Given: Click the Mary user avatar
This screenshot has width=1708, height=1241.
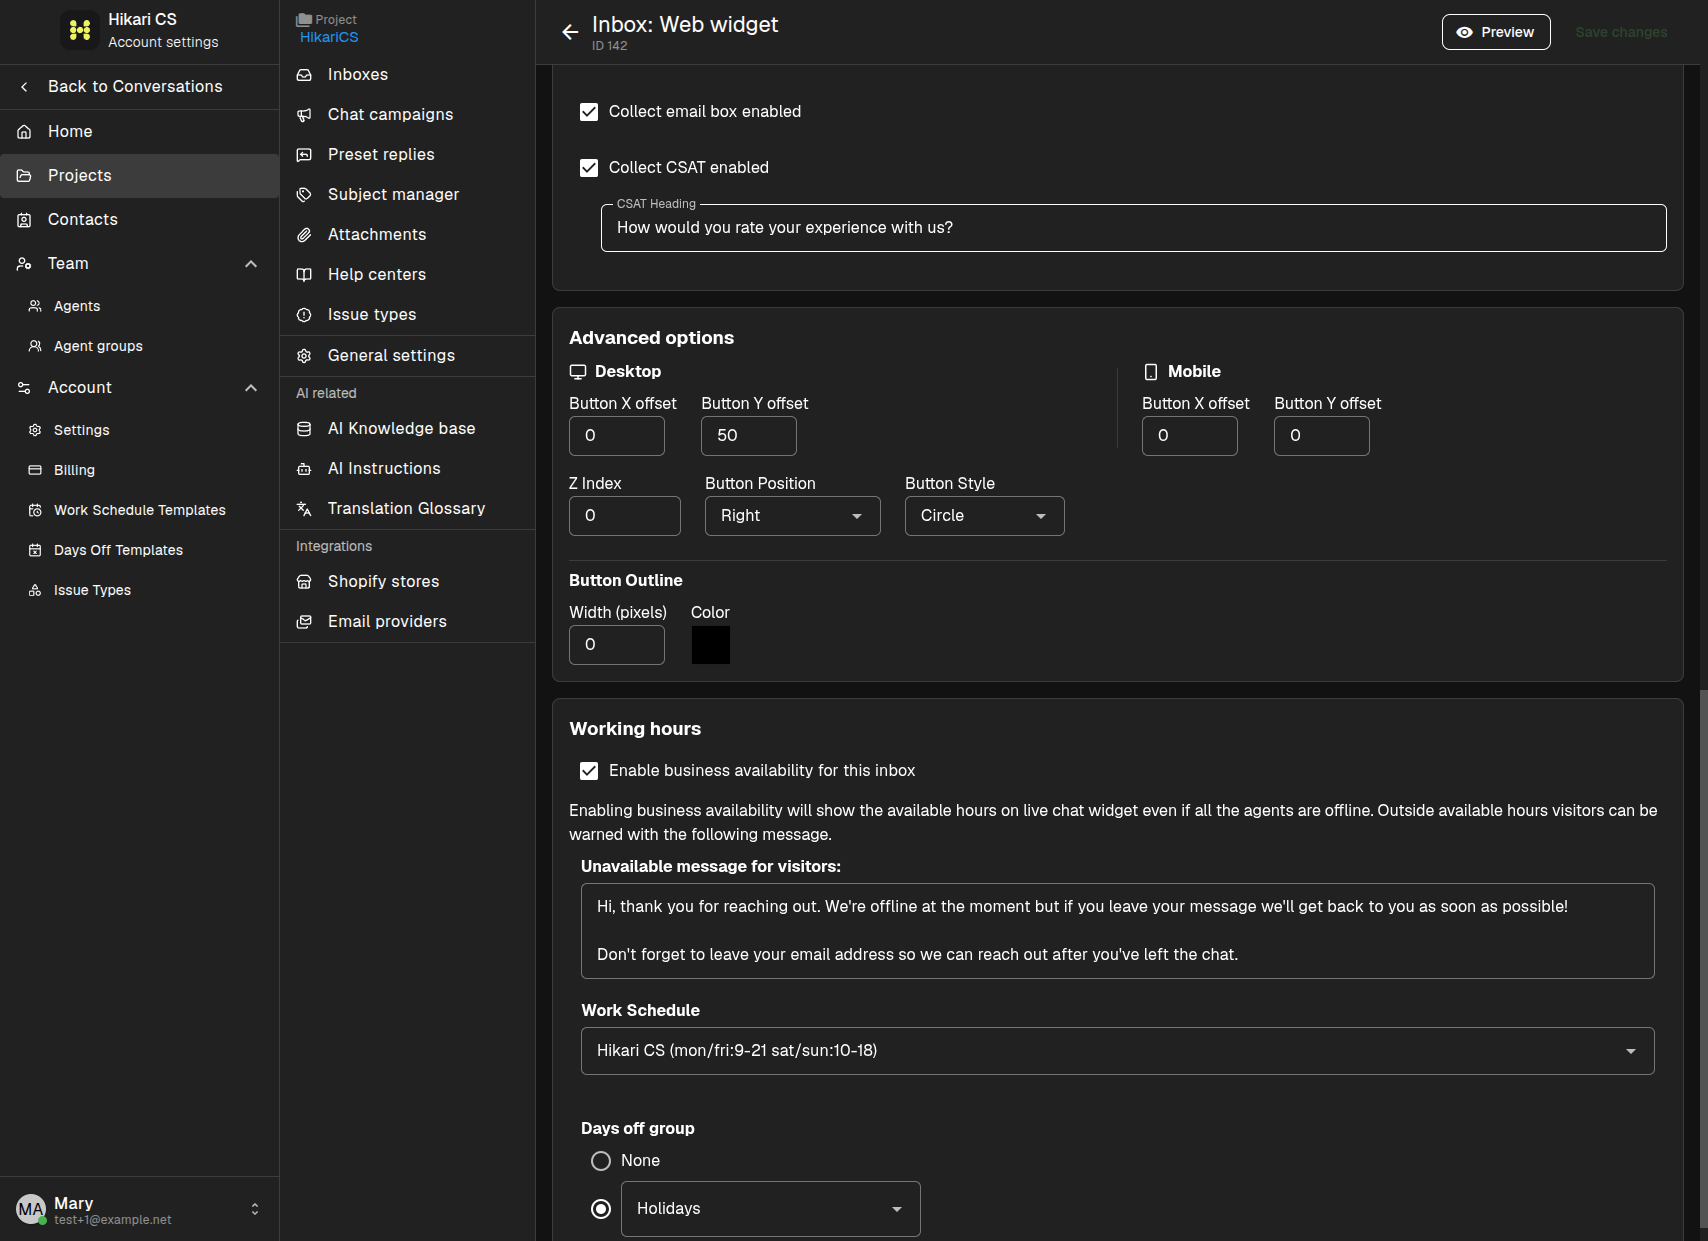Looking at the screenshot, I should tap(31, 1209).
